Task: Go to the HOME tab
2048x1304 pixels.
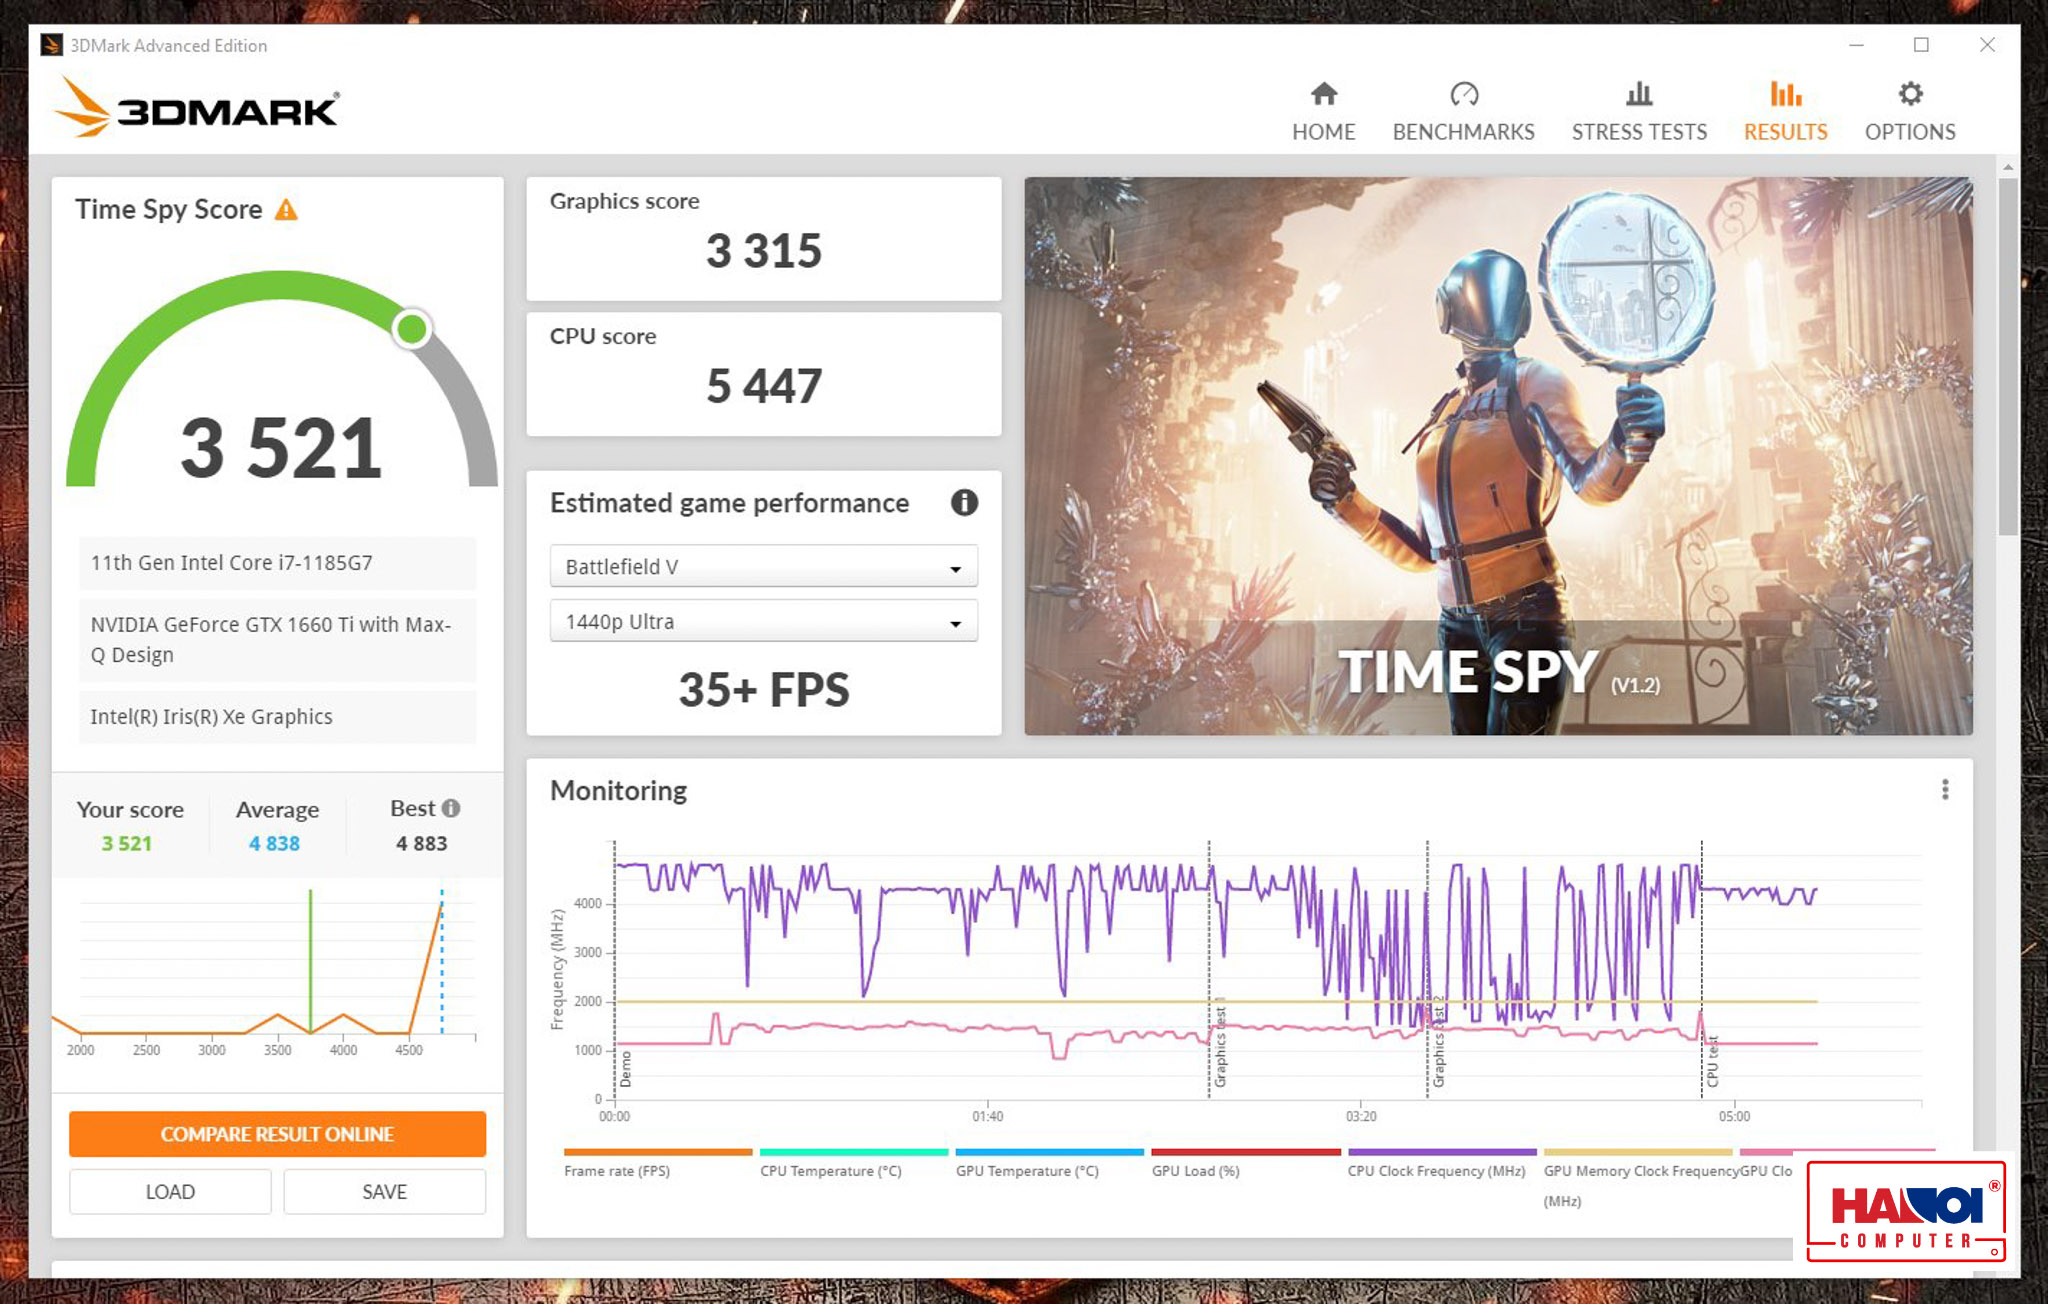Action: [x=1323, y=112]
